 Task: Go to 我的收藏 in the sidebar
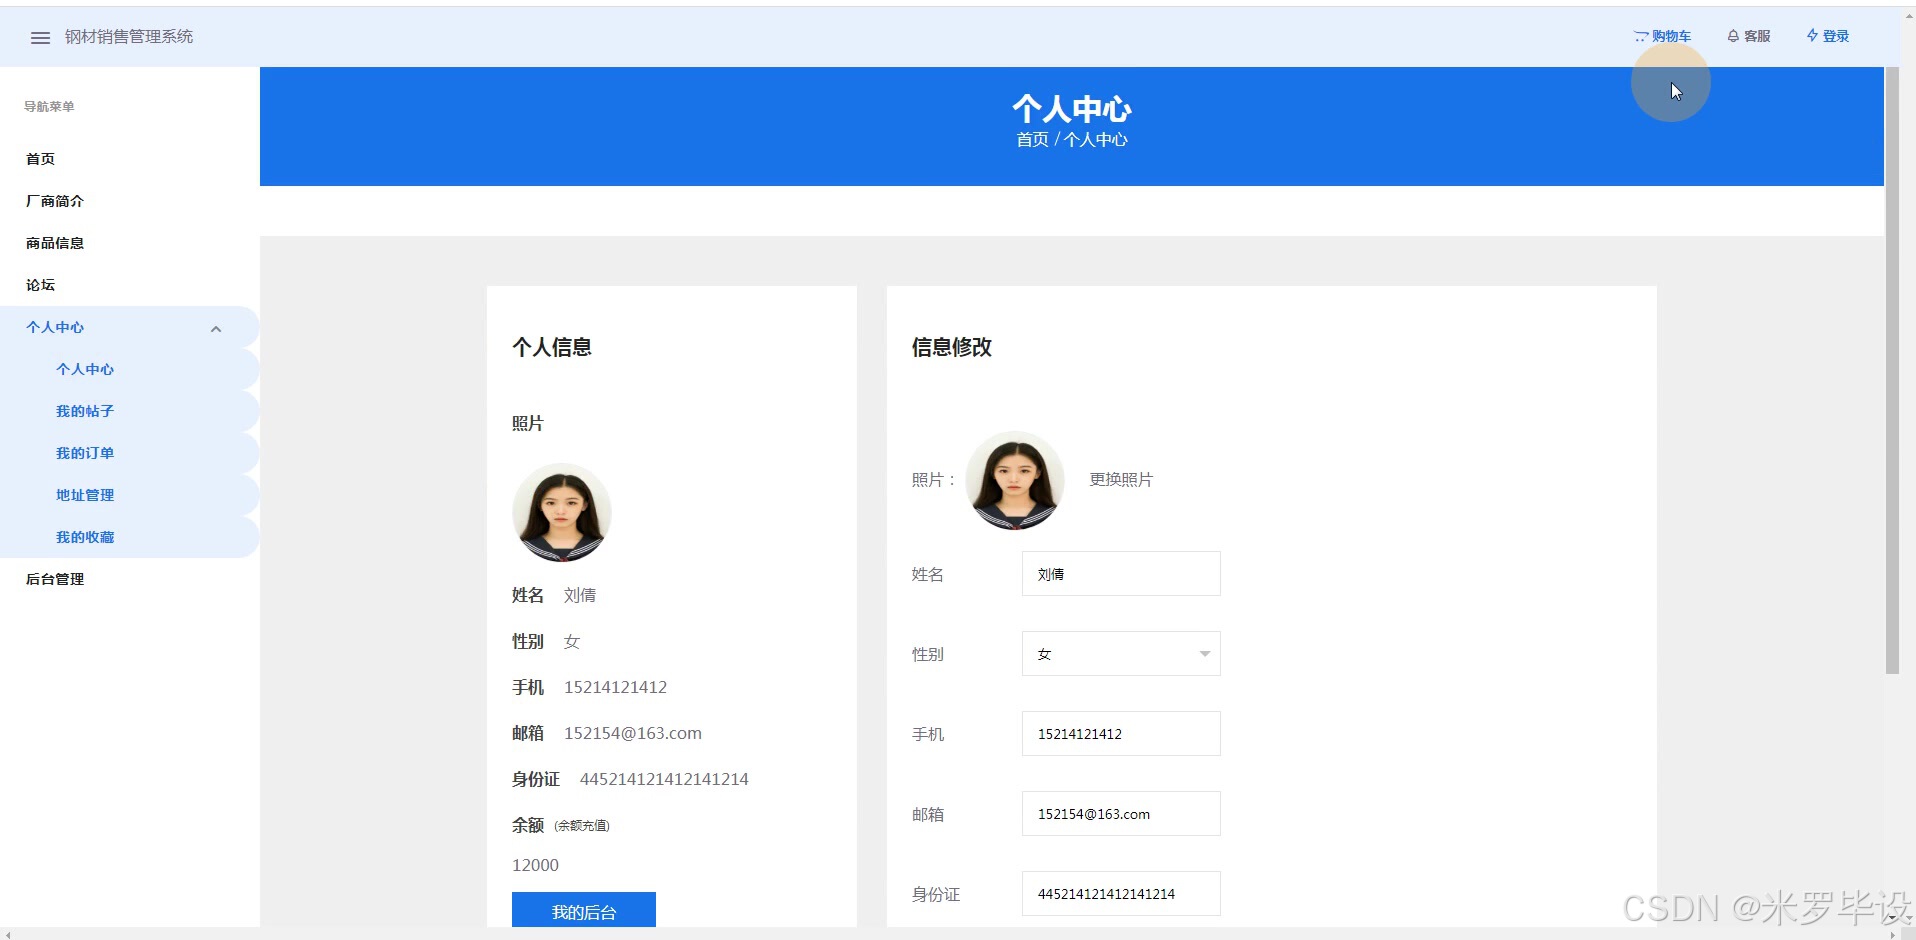85,537
